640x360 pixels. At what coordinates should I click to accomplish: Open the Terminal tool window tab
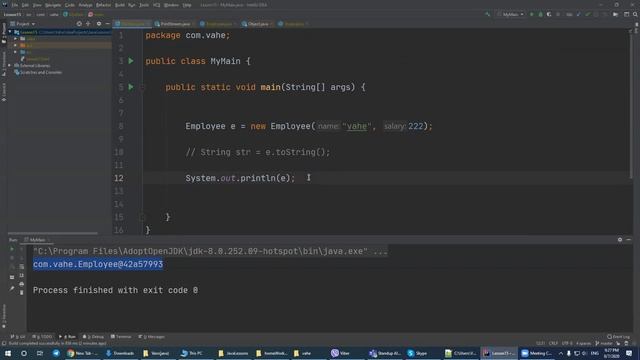point(121,337)
